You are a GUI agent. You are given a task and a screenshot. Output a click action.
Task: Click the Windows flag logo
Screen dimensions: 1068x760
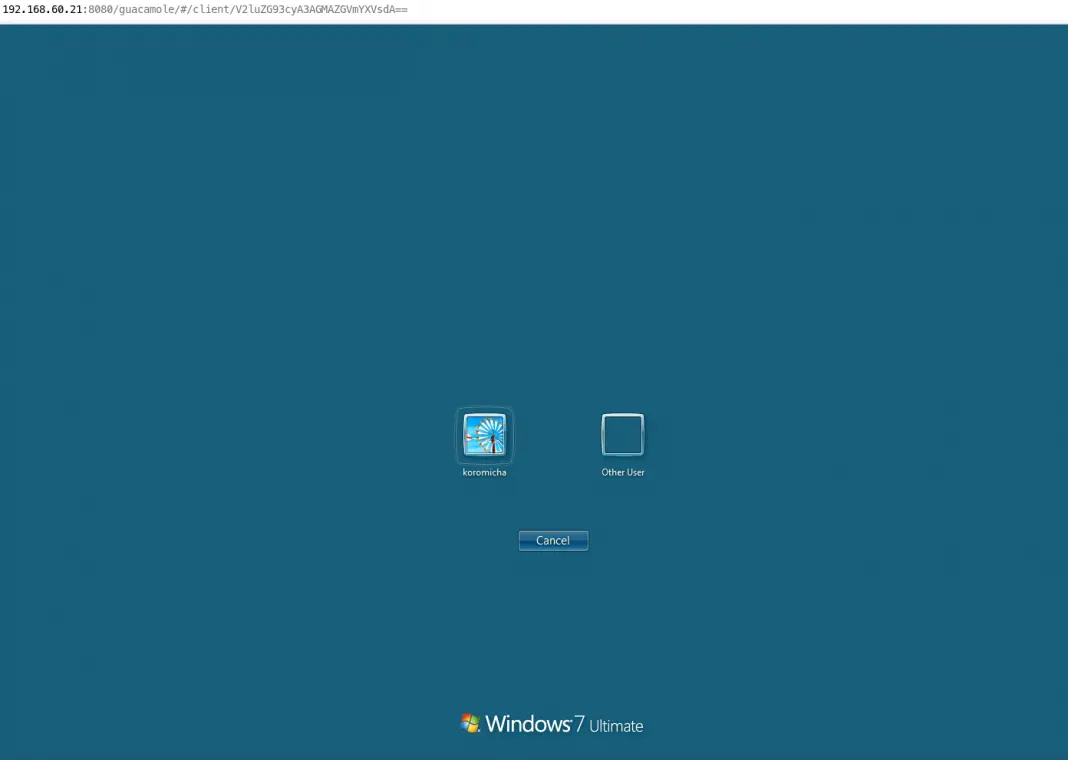[469, 722]
